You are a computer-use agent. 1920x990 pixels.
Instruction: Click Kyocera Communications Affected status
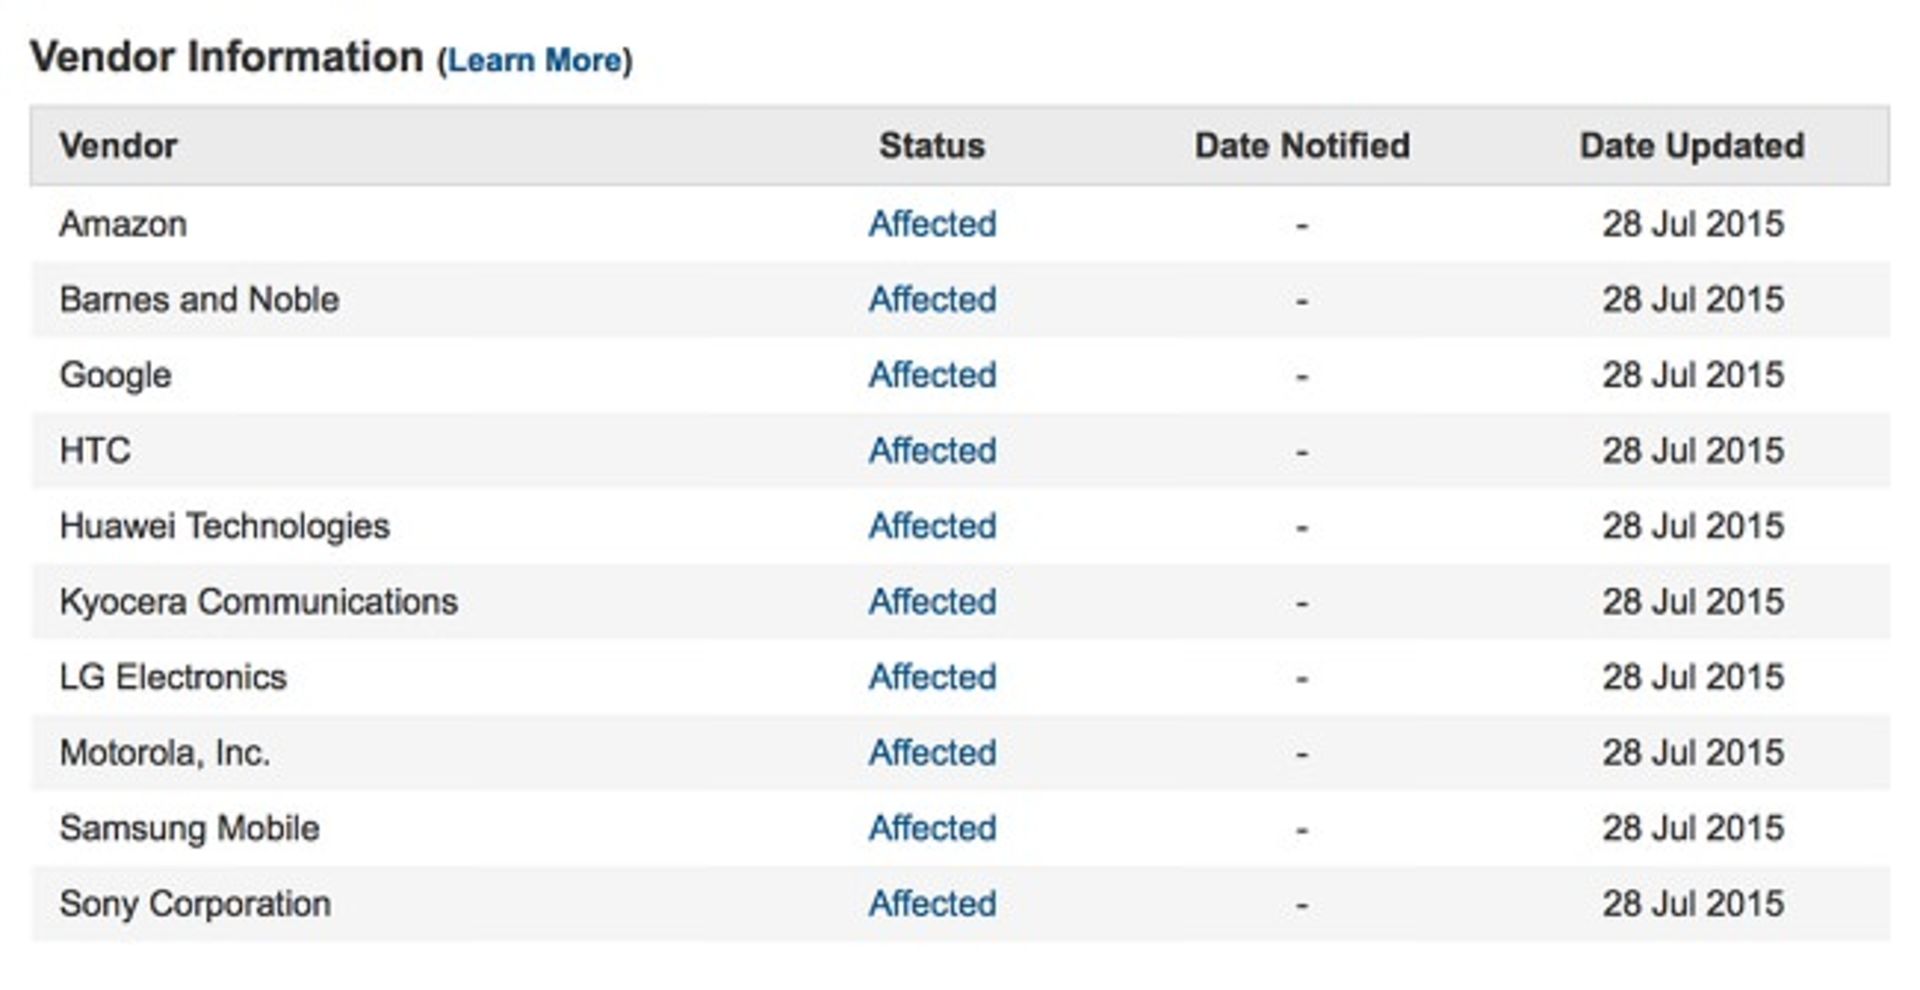pos(932,601)
